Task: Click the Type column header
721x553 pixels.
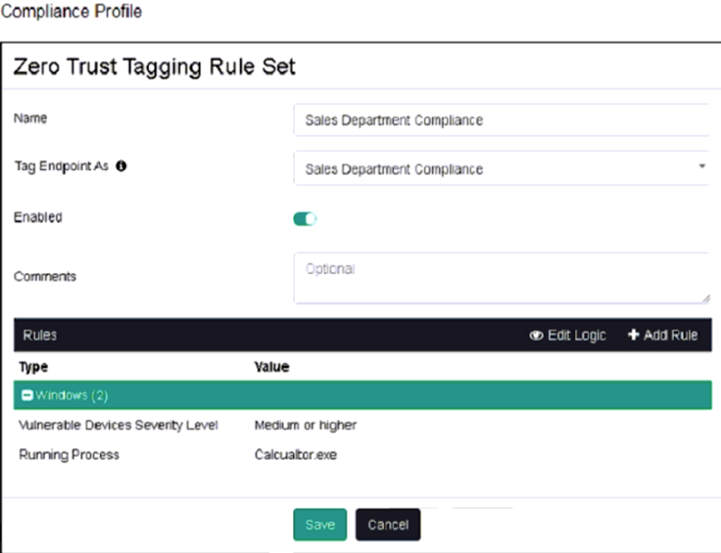Action: [33, 367]
